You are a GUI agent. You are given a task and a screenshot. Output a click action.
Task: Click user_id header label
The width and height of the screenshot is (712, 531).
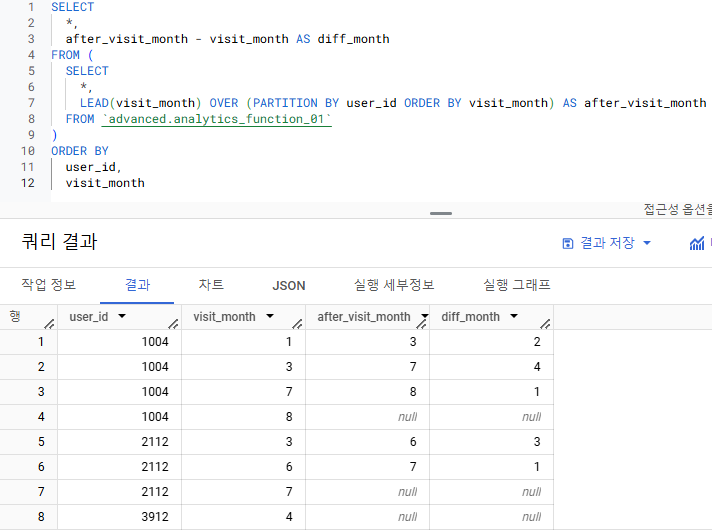[x=89, y=317]
